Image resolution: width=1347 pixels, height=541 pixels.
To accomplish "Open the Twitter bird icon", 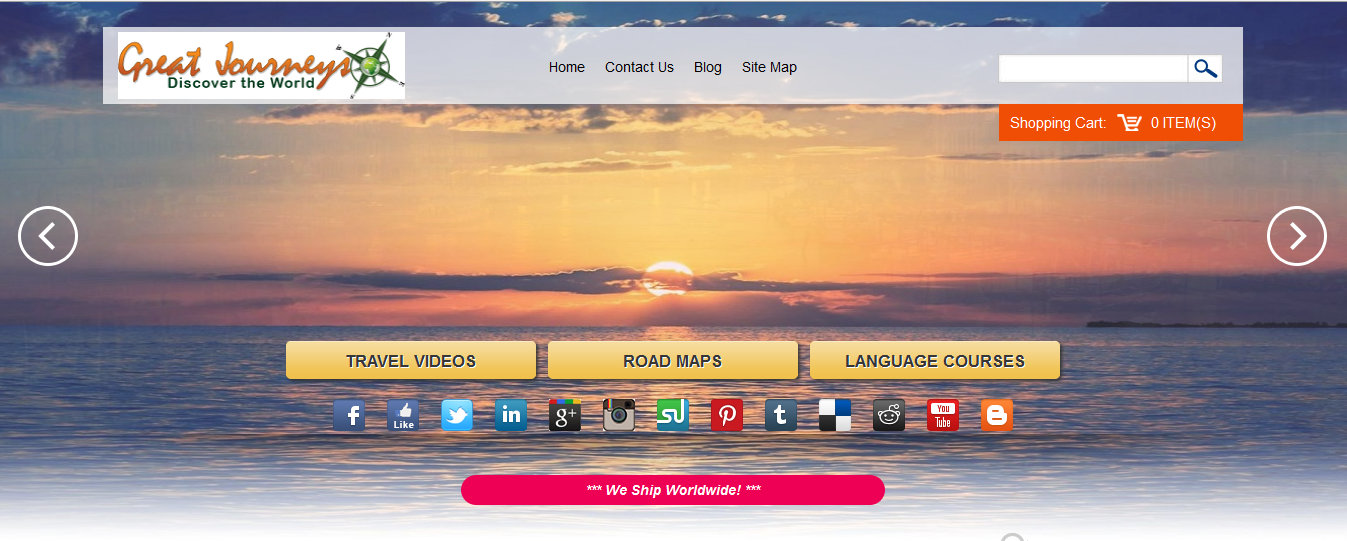I will (457, 415).
